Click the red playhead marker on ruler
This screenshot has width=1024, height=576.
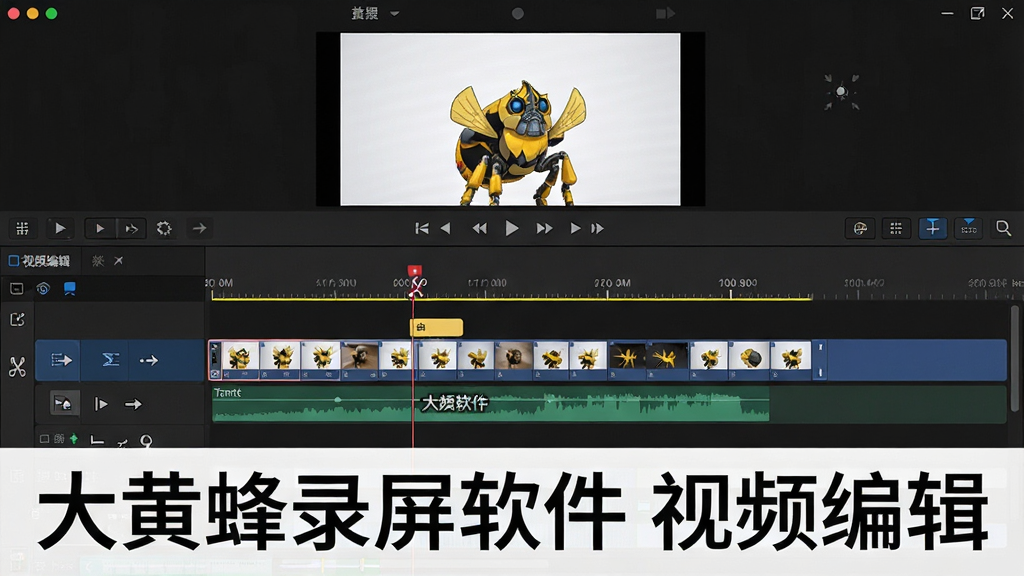(x=415, y=270)
